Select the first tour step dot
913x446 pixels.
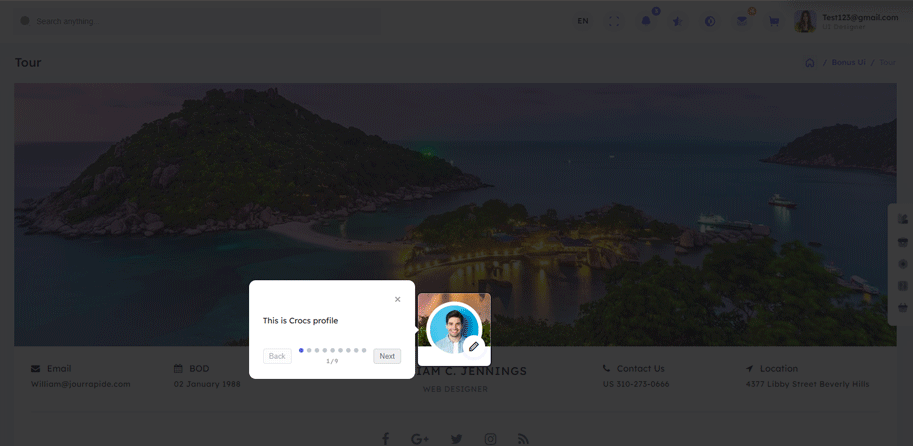(x=301, y=351)
